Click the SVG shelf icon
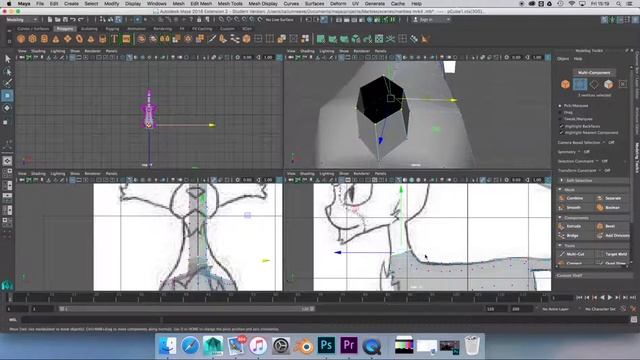This screenshot has width=640, height=360. [126, 39]
